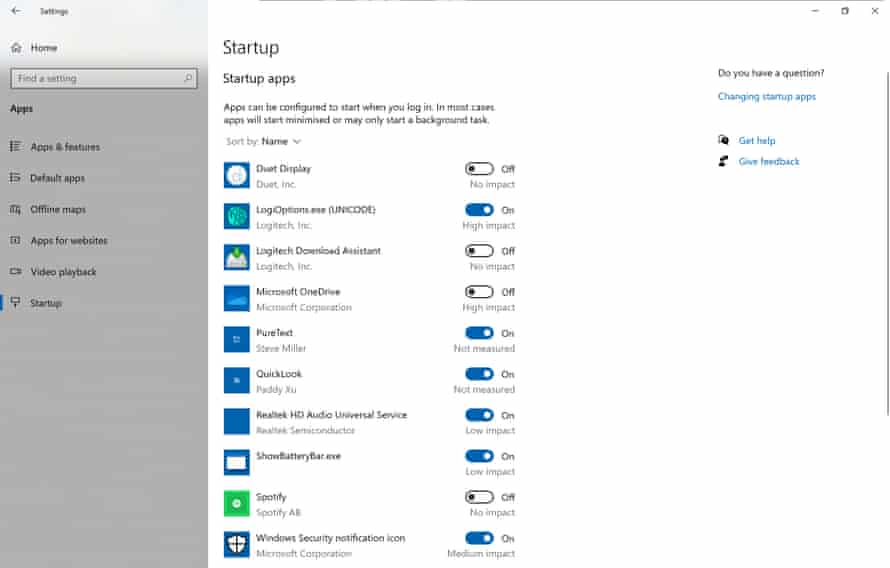Enable Duet Display startup toggle
The image size is (890, 568).
[479, 169]
